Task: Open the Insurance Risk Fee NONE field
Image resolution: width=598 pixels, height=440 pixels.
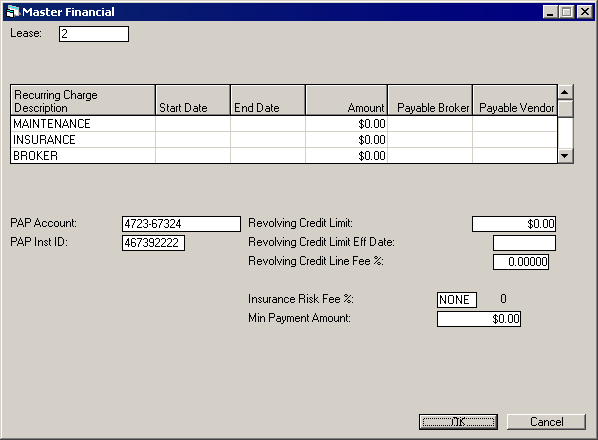Action: (x=457, y=300)
